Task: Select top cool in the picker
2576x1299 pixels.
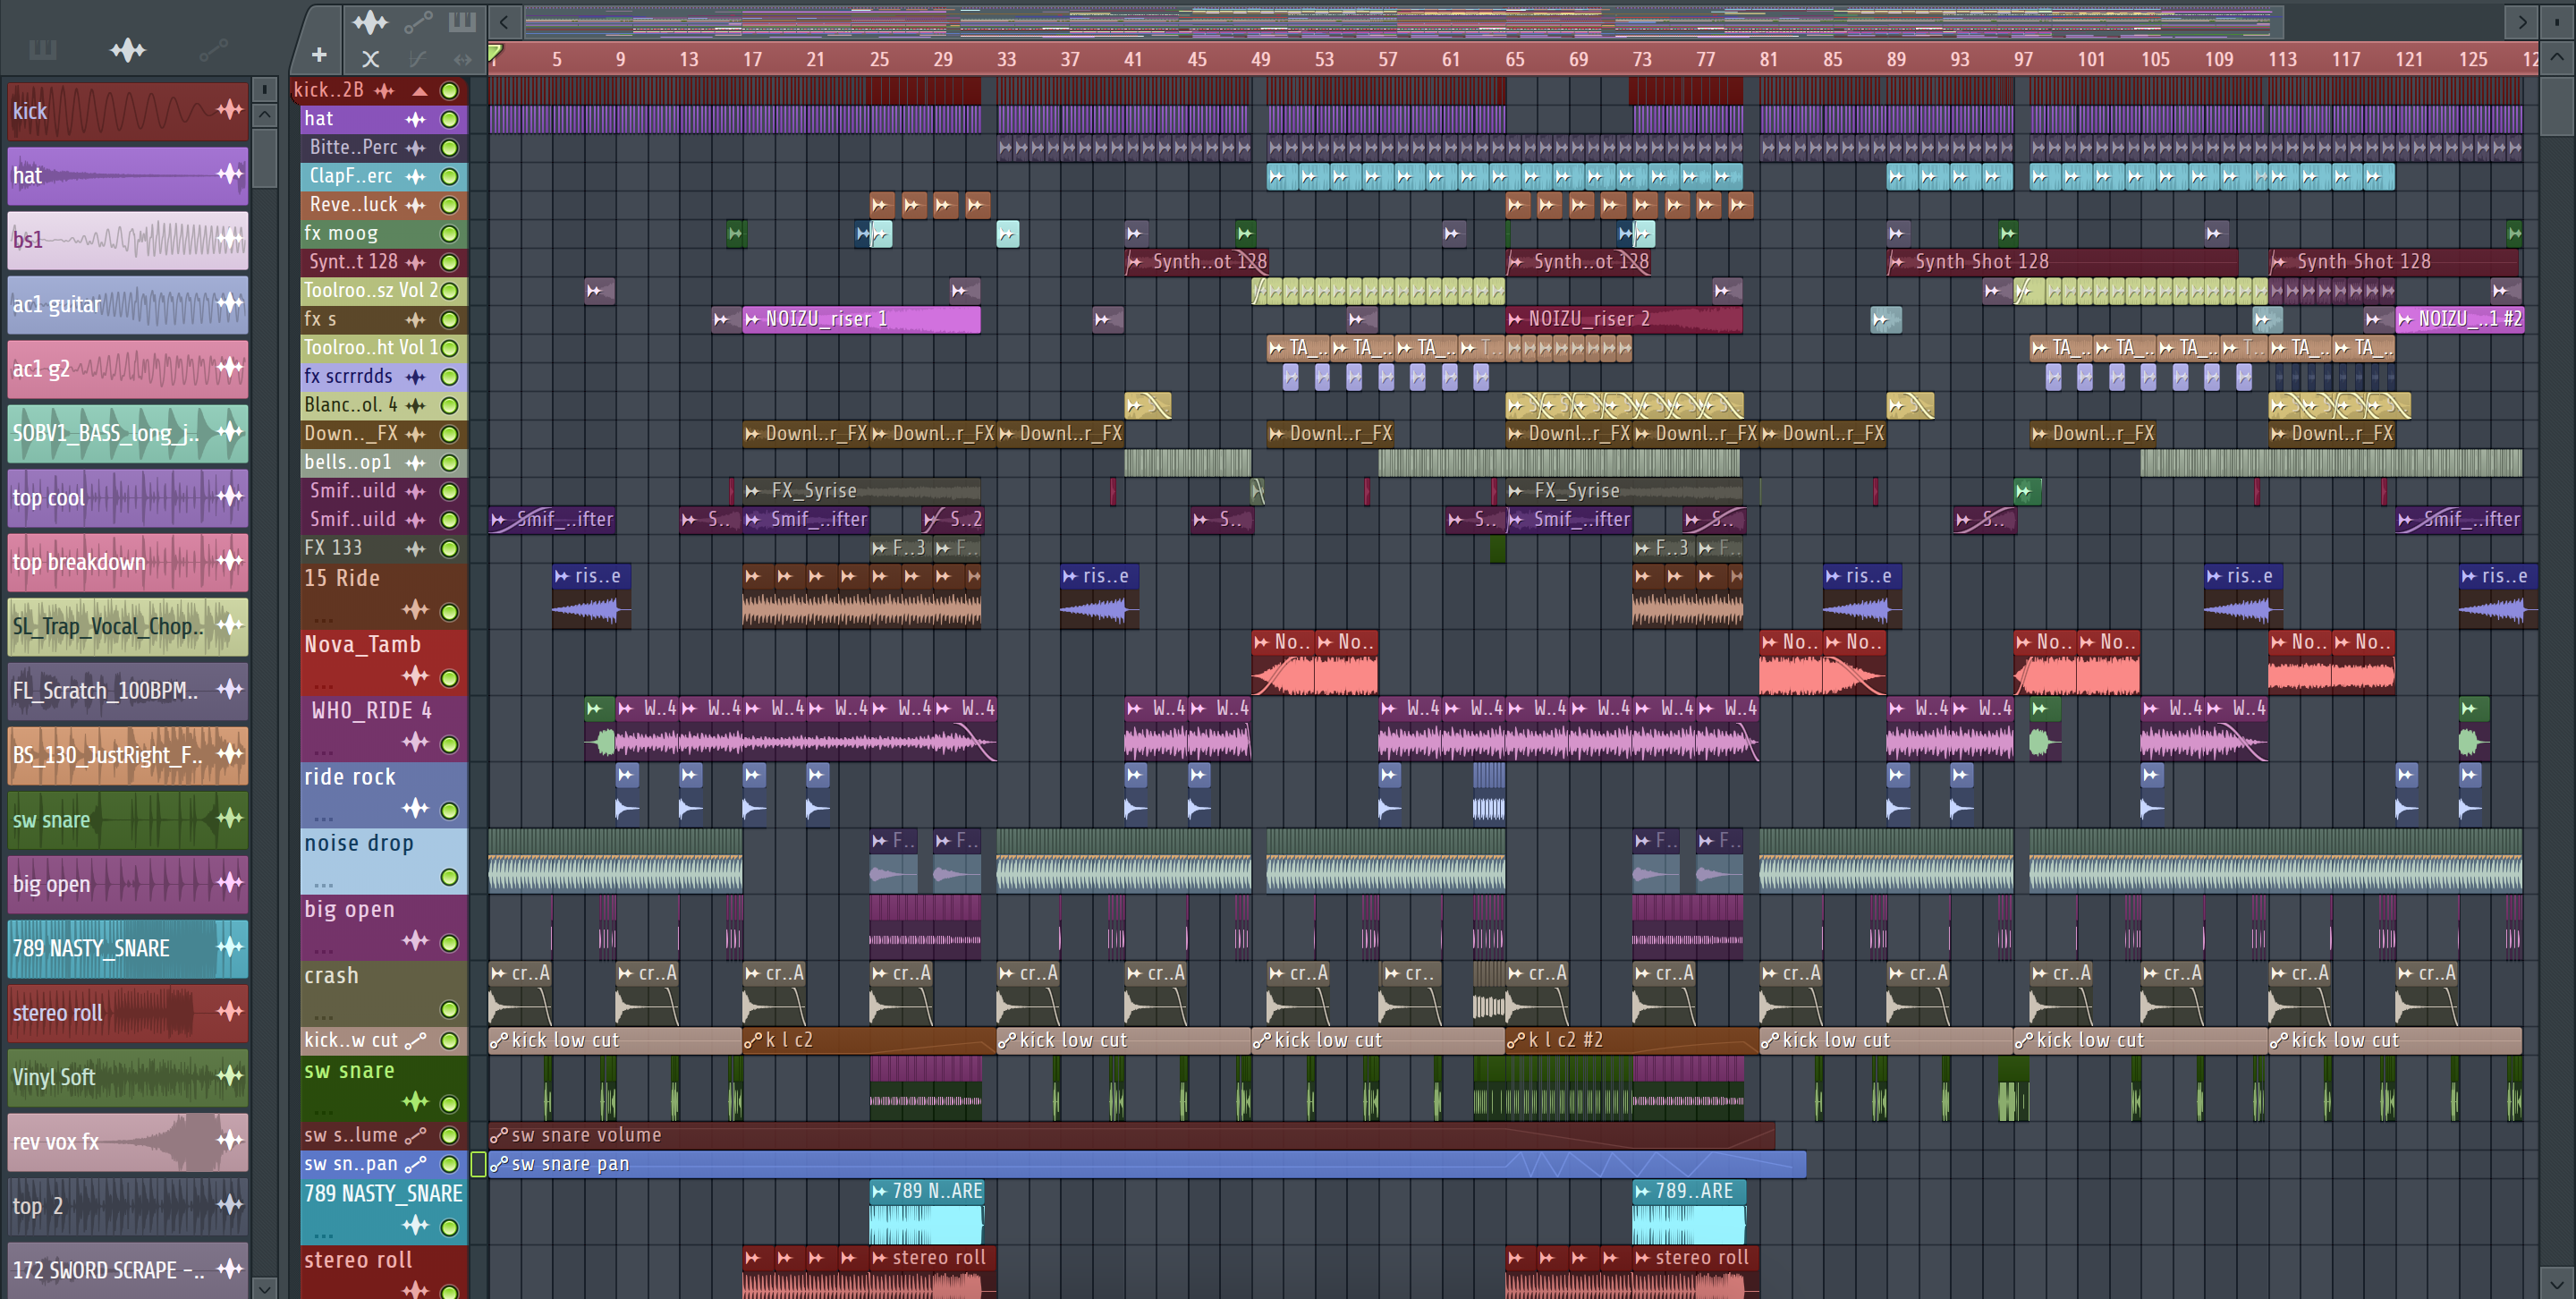Action: [x=128, y=497]
